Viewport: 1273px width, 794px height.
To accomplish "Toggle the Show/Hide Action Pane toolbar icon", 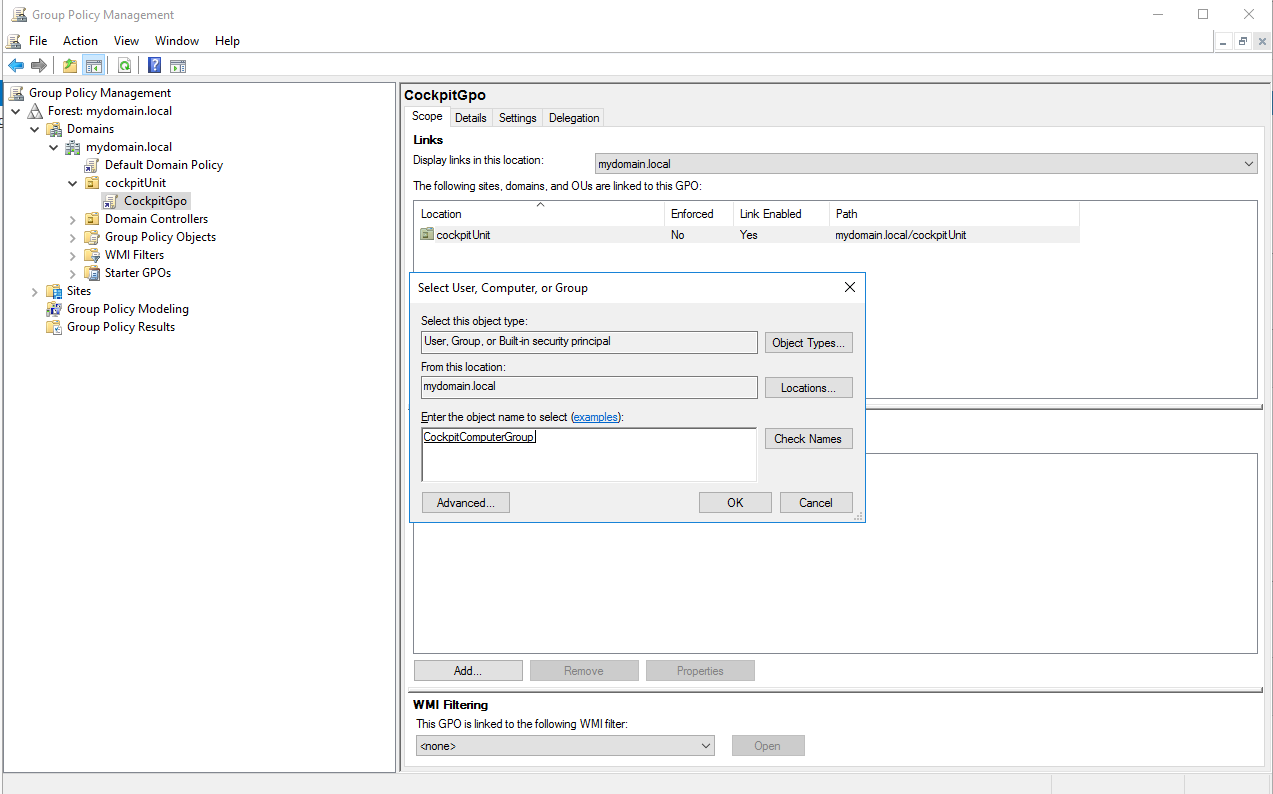I will pos(178,66).
